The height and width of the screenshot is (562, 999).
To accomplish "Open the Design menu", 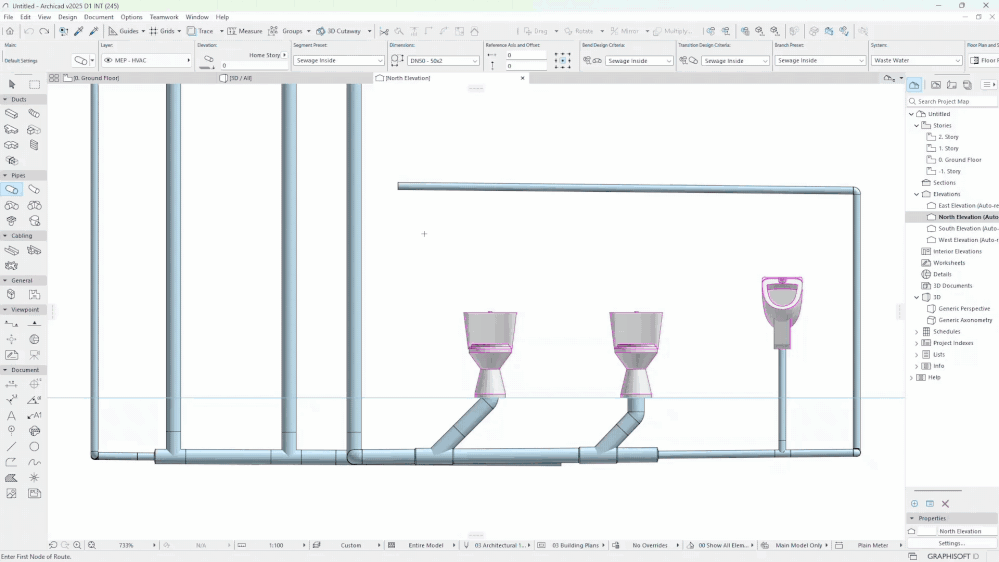I will coord(68,17).
